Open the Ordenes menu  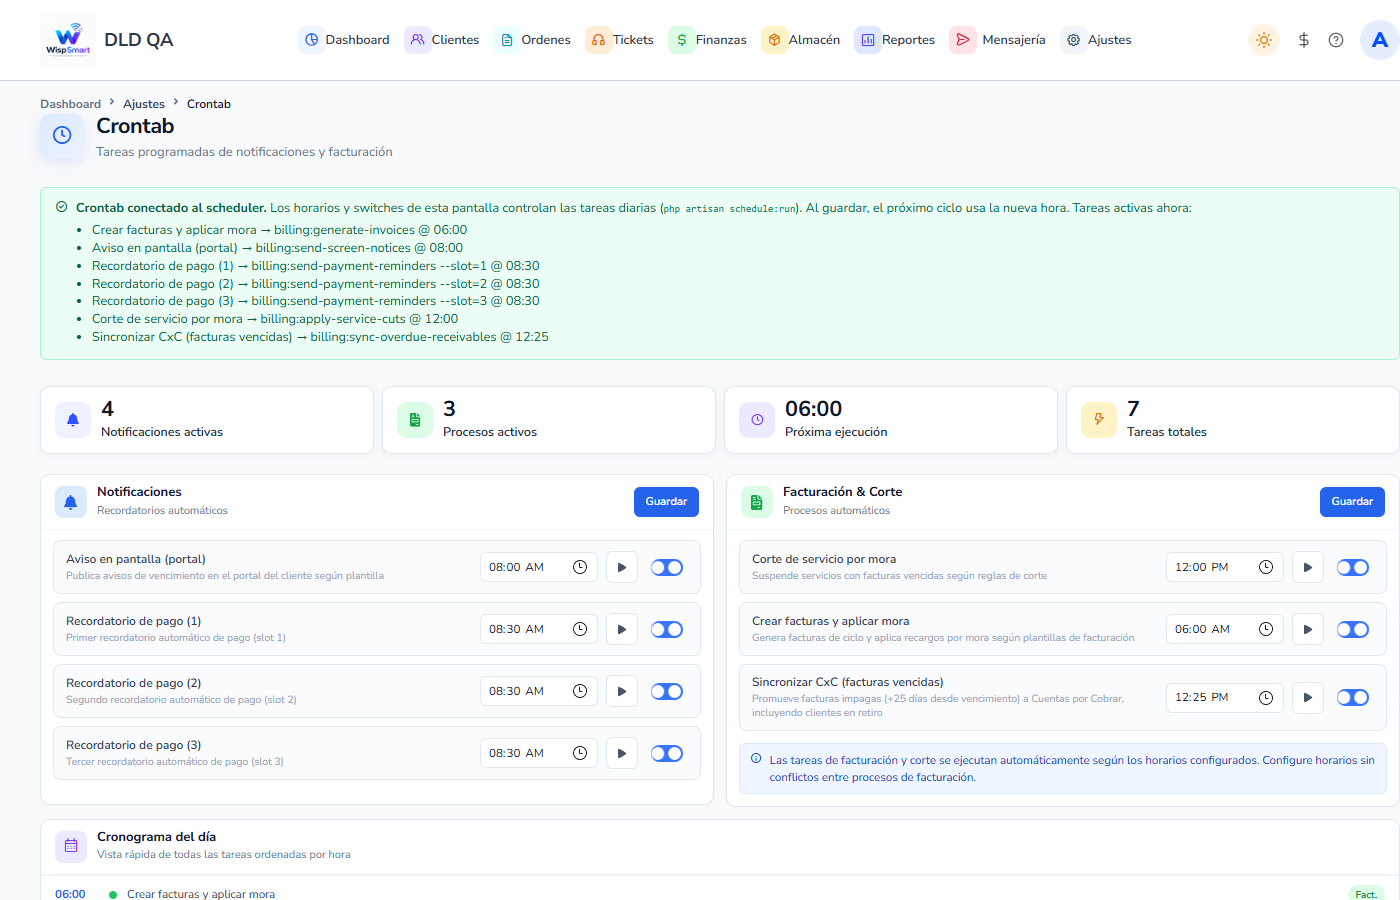533,40
